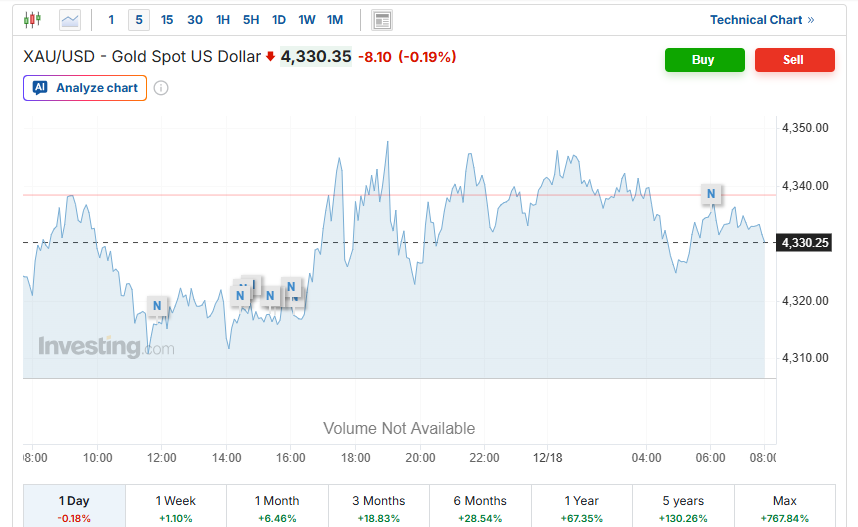
Task: Click the 4,330.25 current price label
Action: tap(805, 243)
